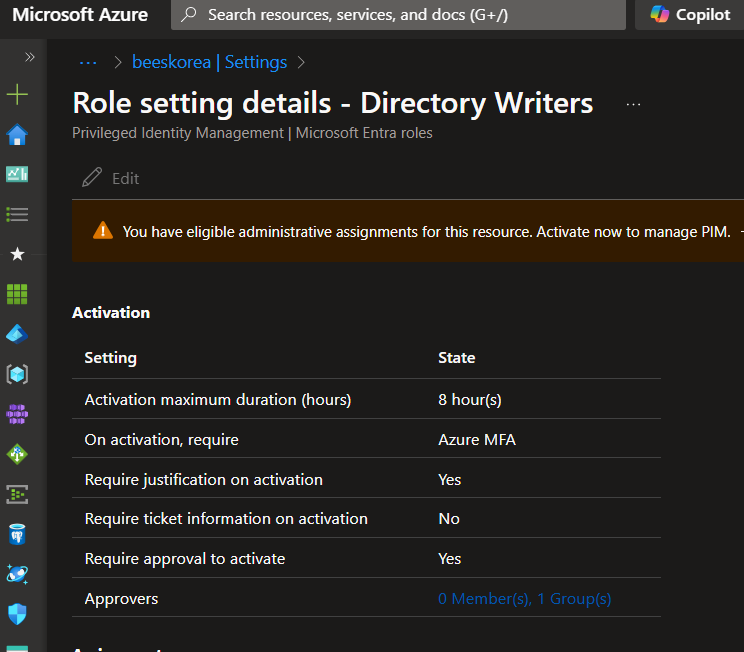Open the green diamond arrows sidebar icon
Screen dimensions: 744x652
tap(17, 454)
